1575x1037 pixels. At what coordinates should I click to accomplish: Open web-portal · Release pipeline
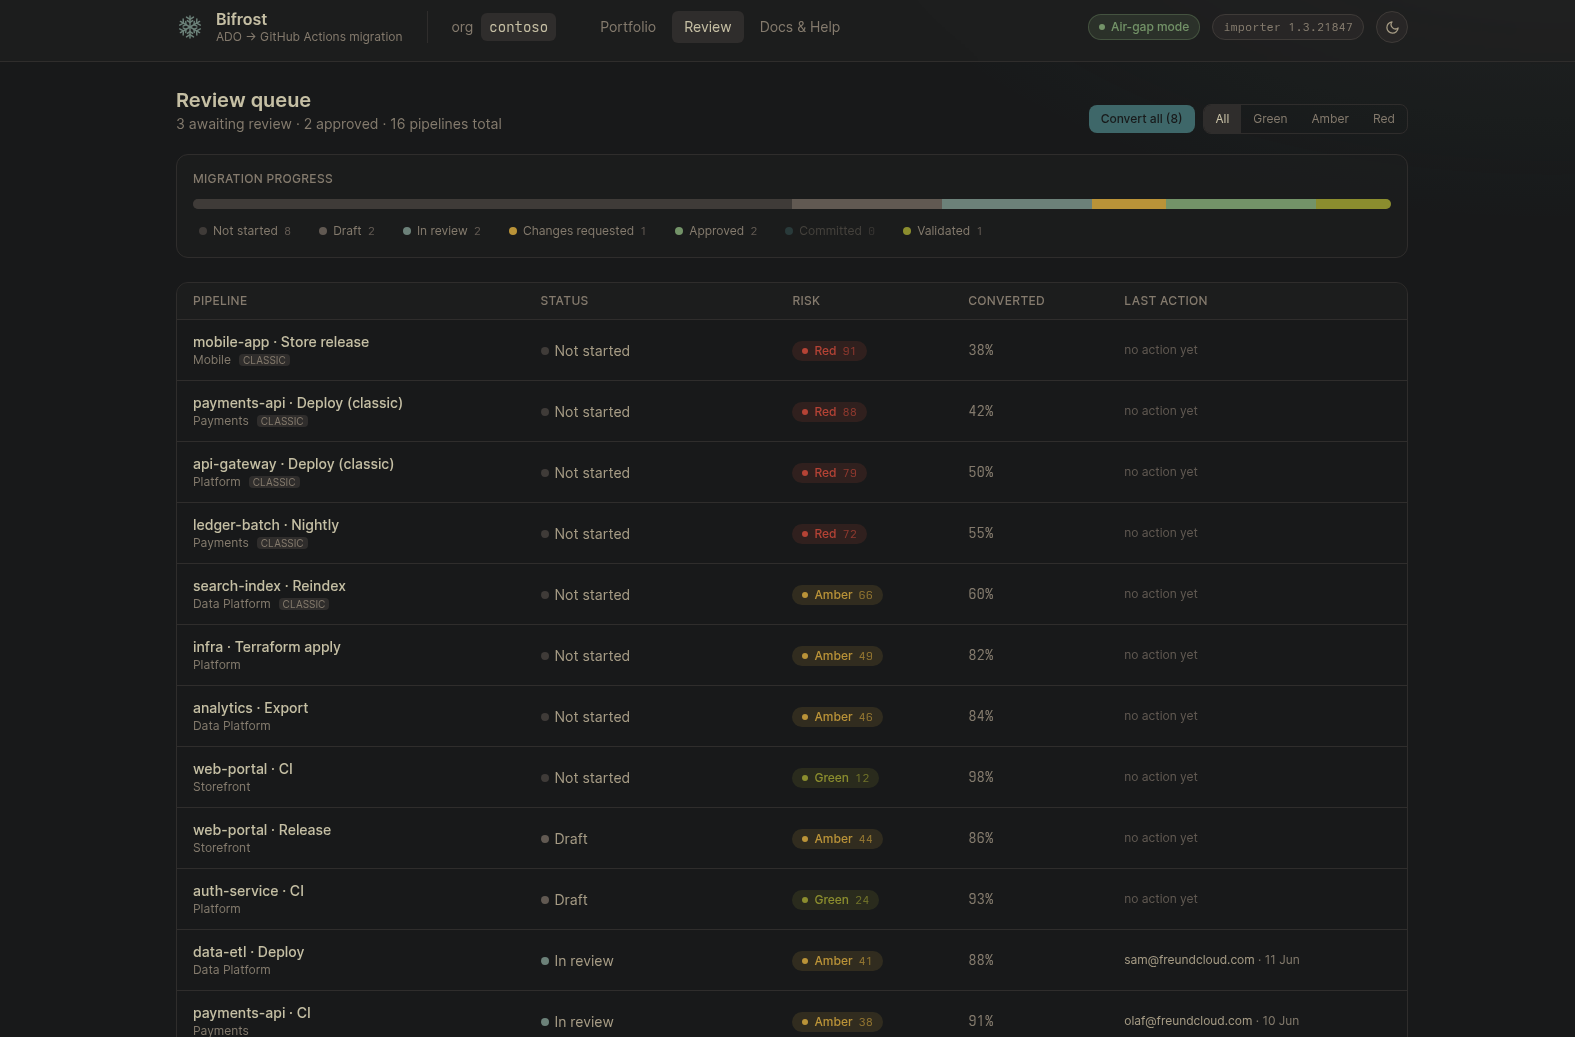point(262,830)
